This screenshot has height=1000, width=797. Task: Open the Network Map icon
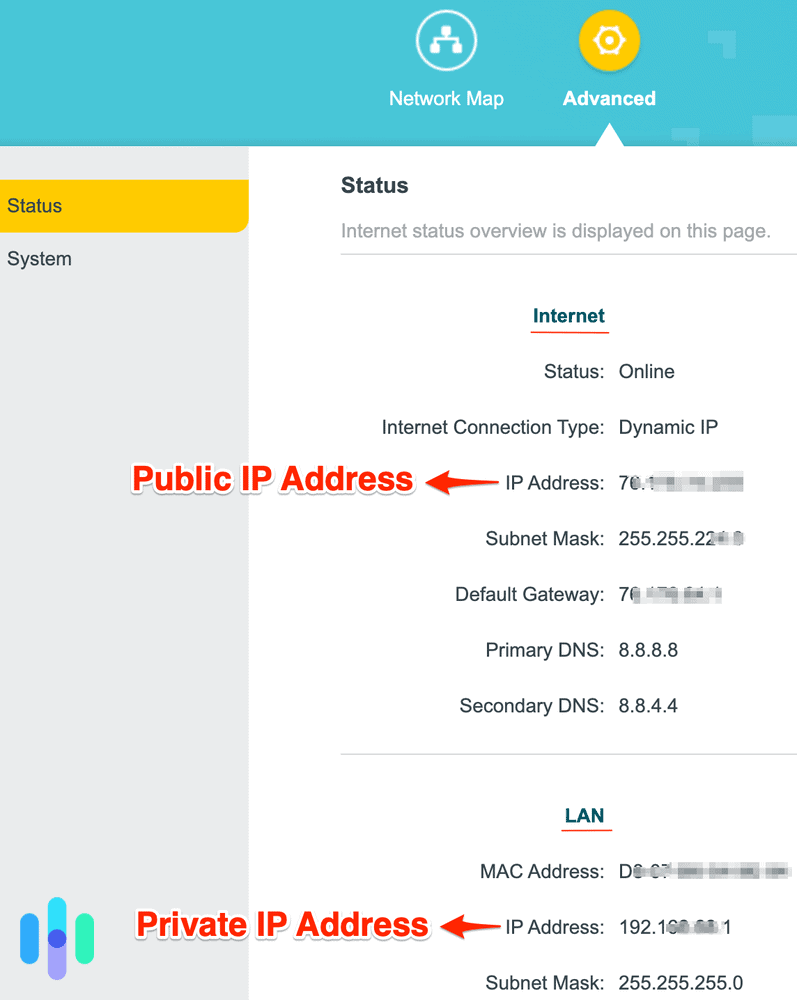[446, 41]
